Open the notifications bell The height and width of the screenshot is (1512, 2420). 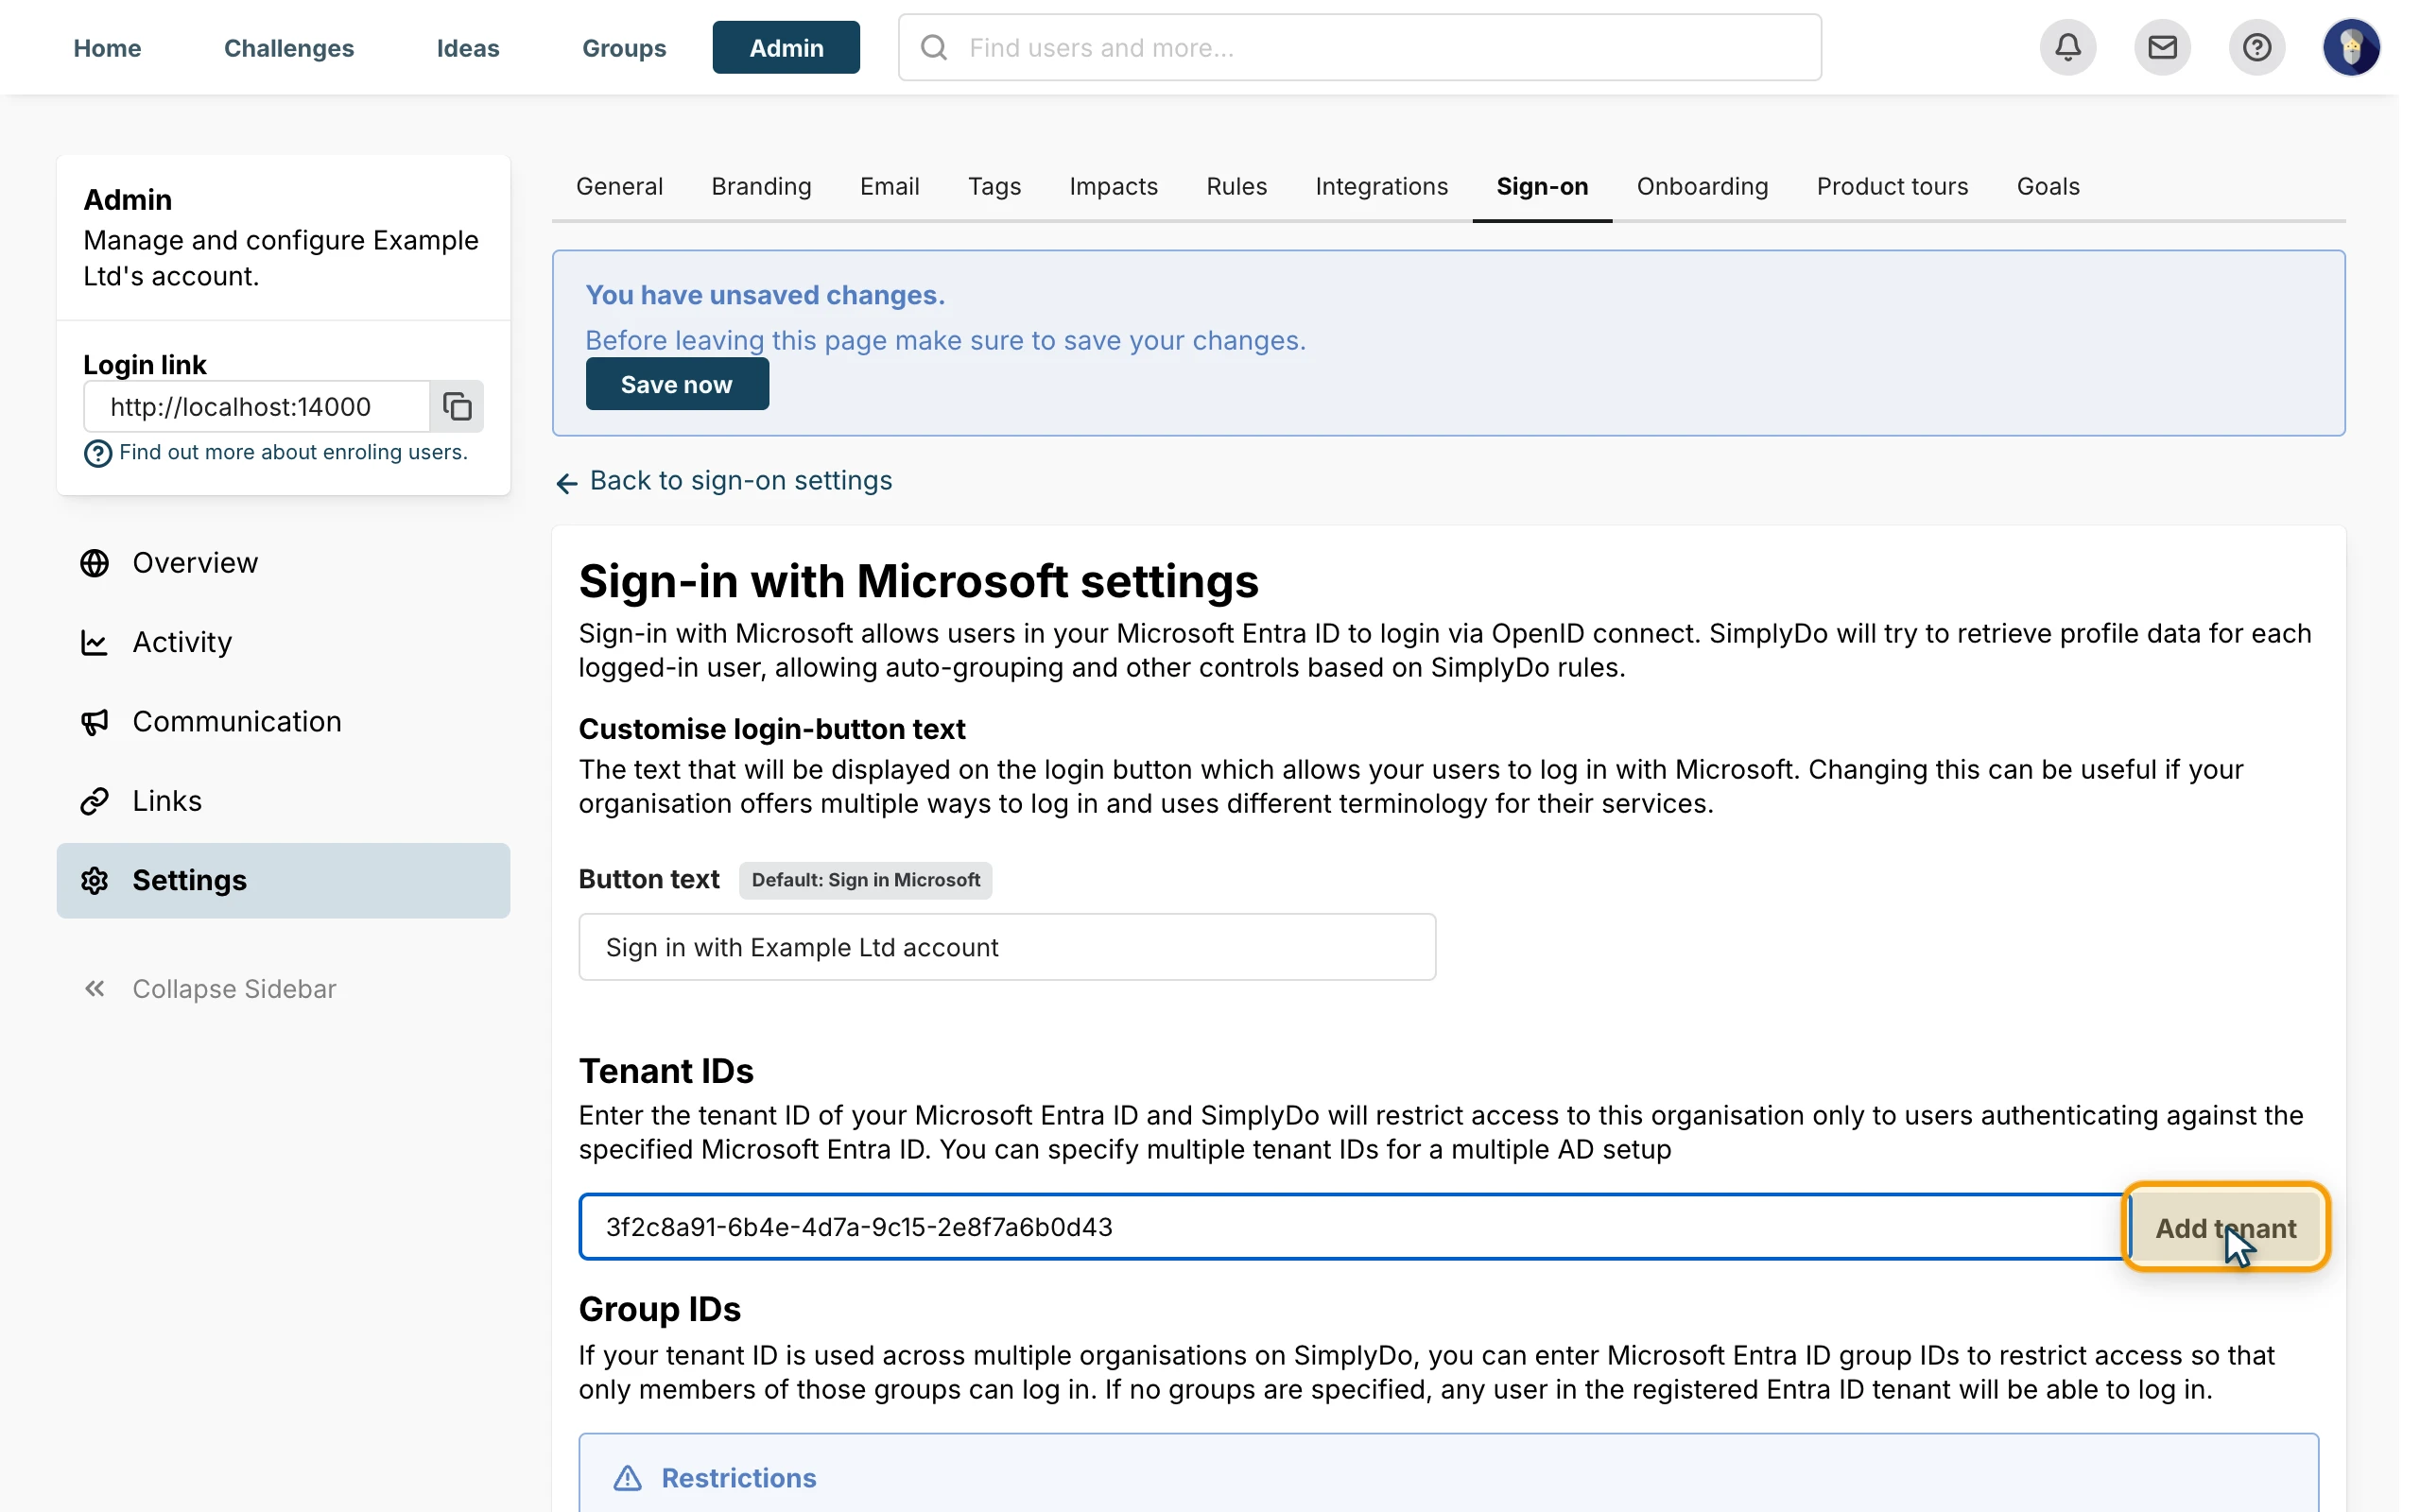pos(2068,47)
